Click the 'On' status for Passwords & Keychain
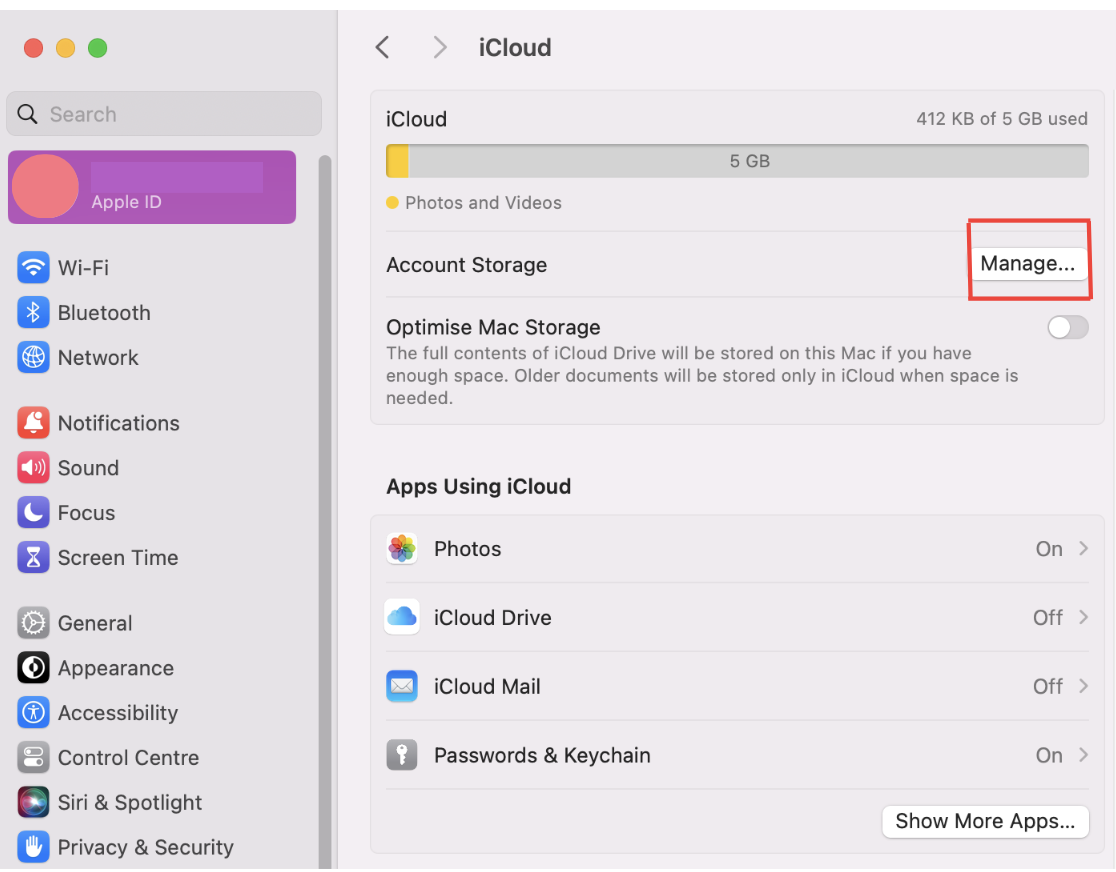Viewport: 1116px width, 872px height. pyautogui.click(x=1048, y=755)
